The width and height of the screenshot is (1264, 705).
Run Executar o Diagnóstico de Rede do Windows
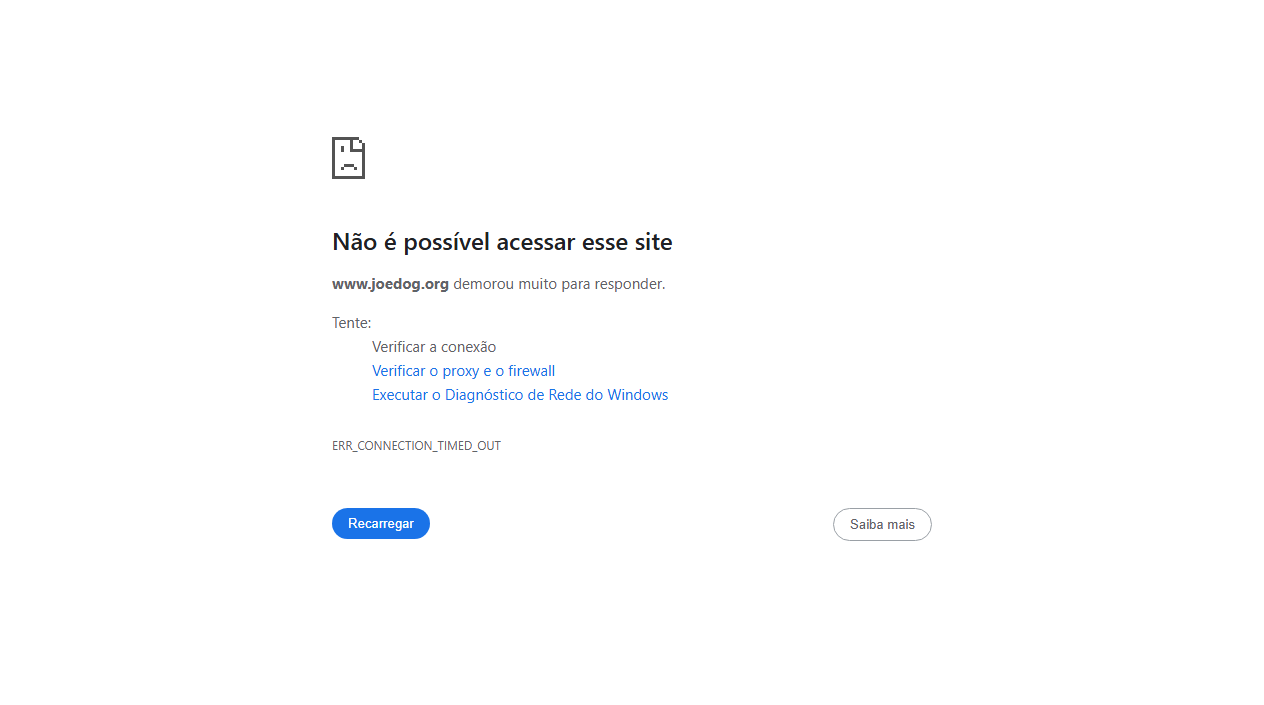tap(520, 395)
